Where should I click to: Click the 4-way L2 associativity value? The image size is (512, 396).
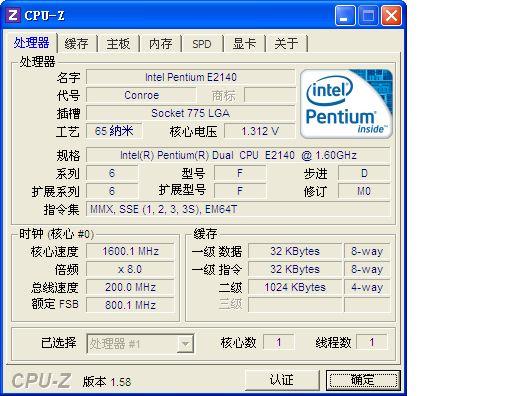[367, 287]
